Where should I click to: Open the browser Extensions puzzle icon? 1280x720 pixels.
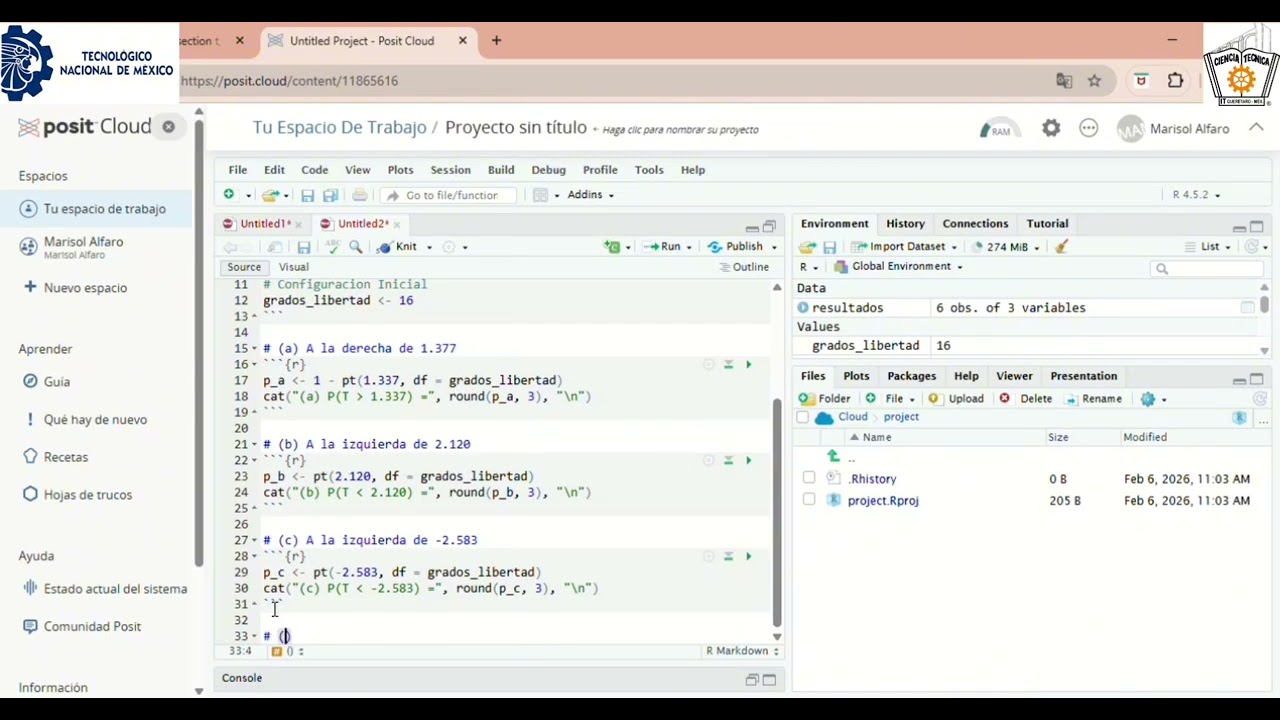pos(1175,81)
